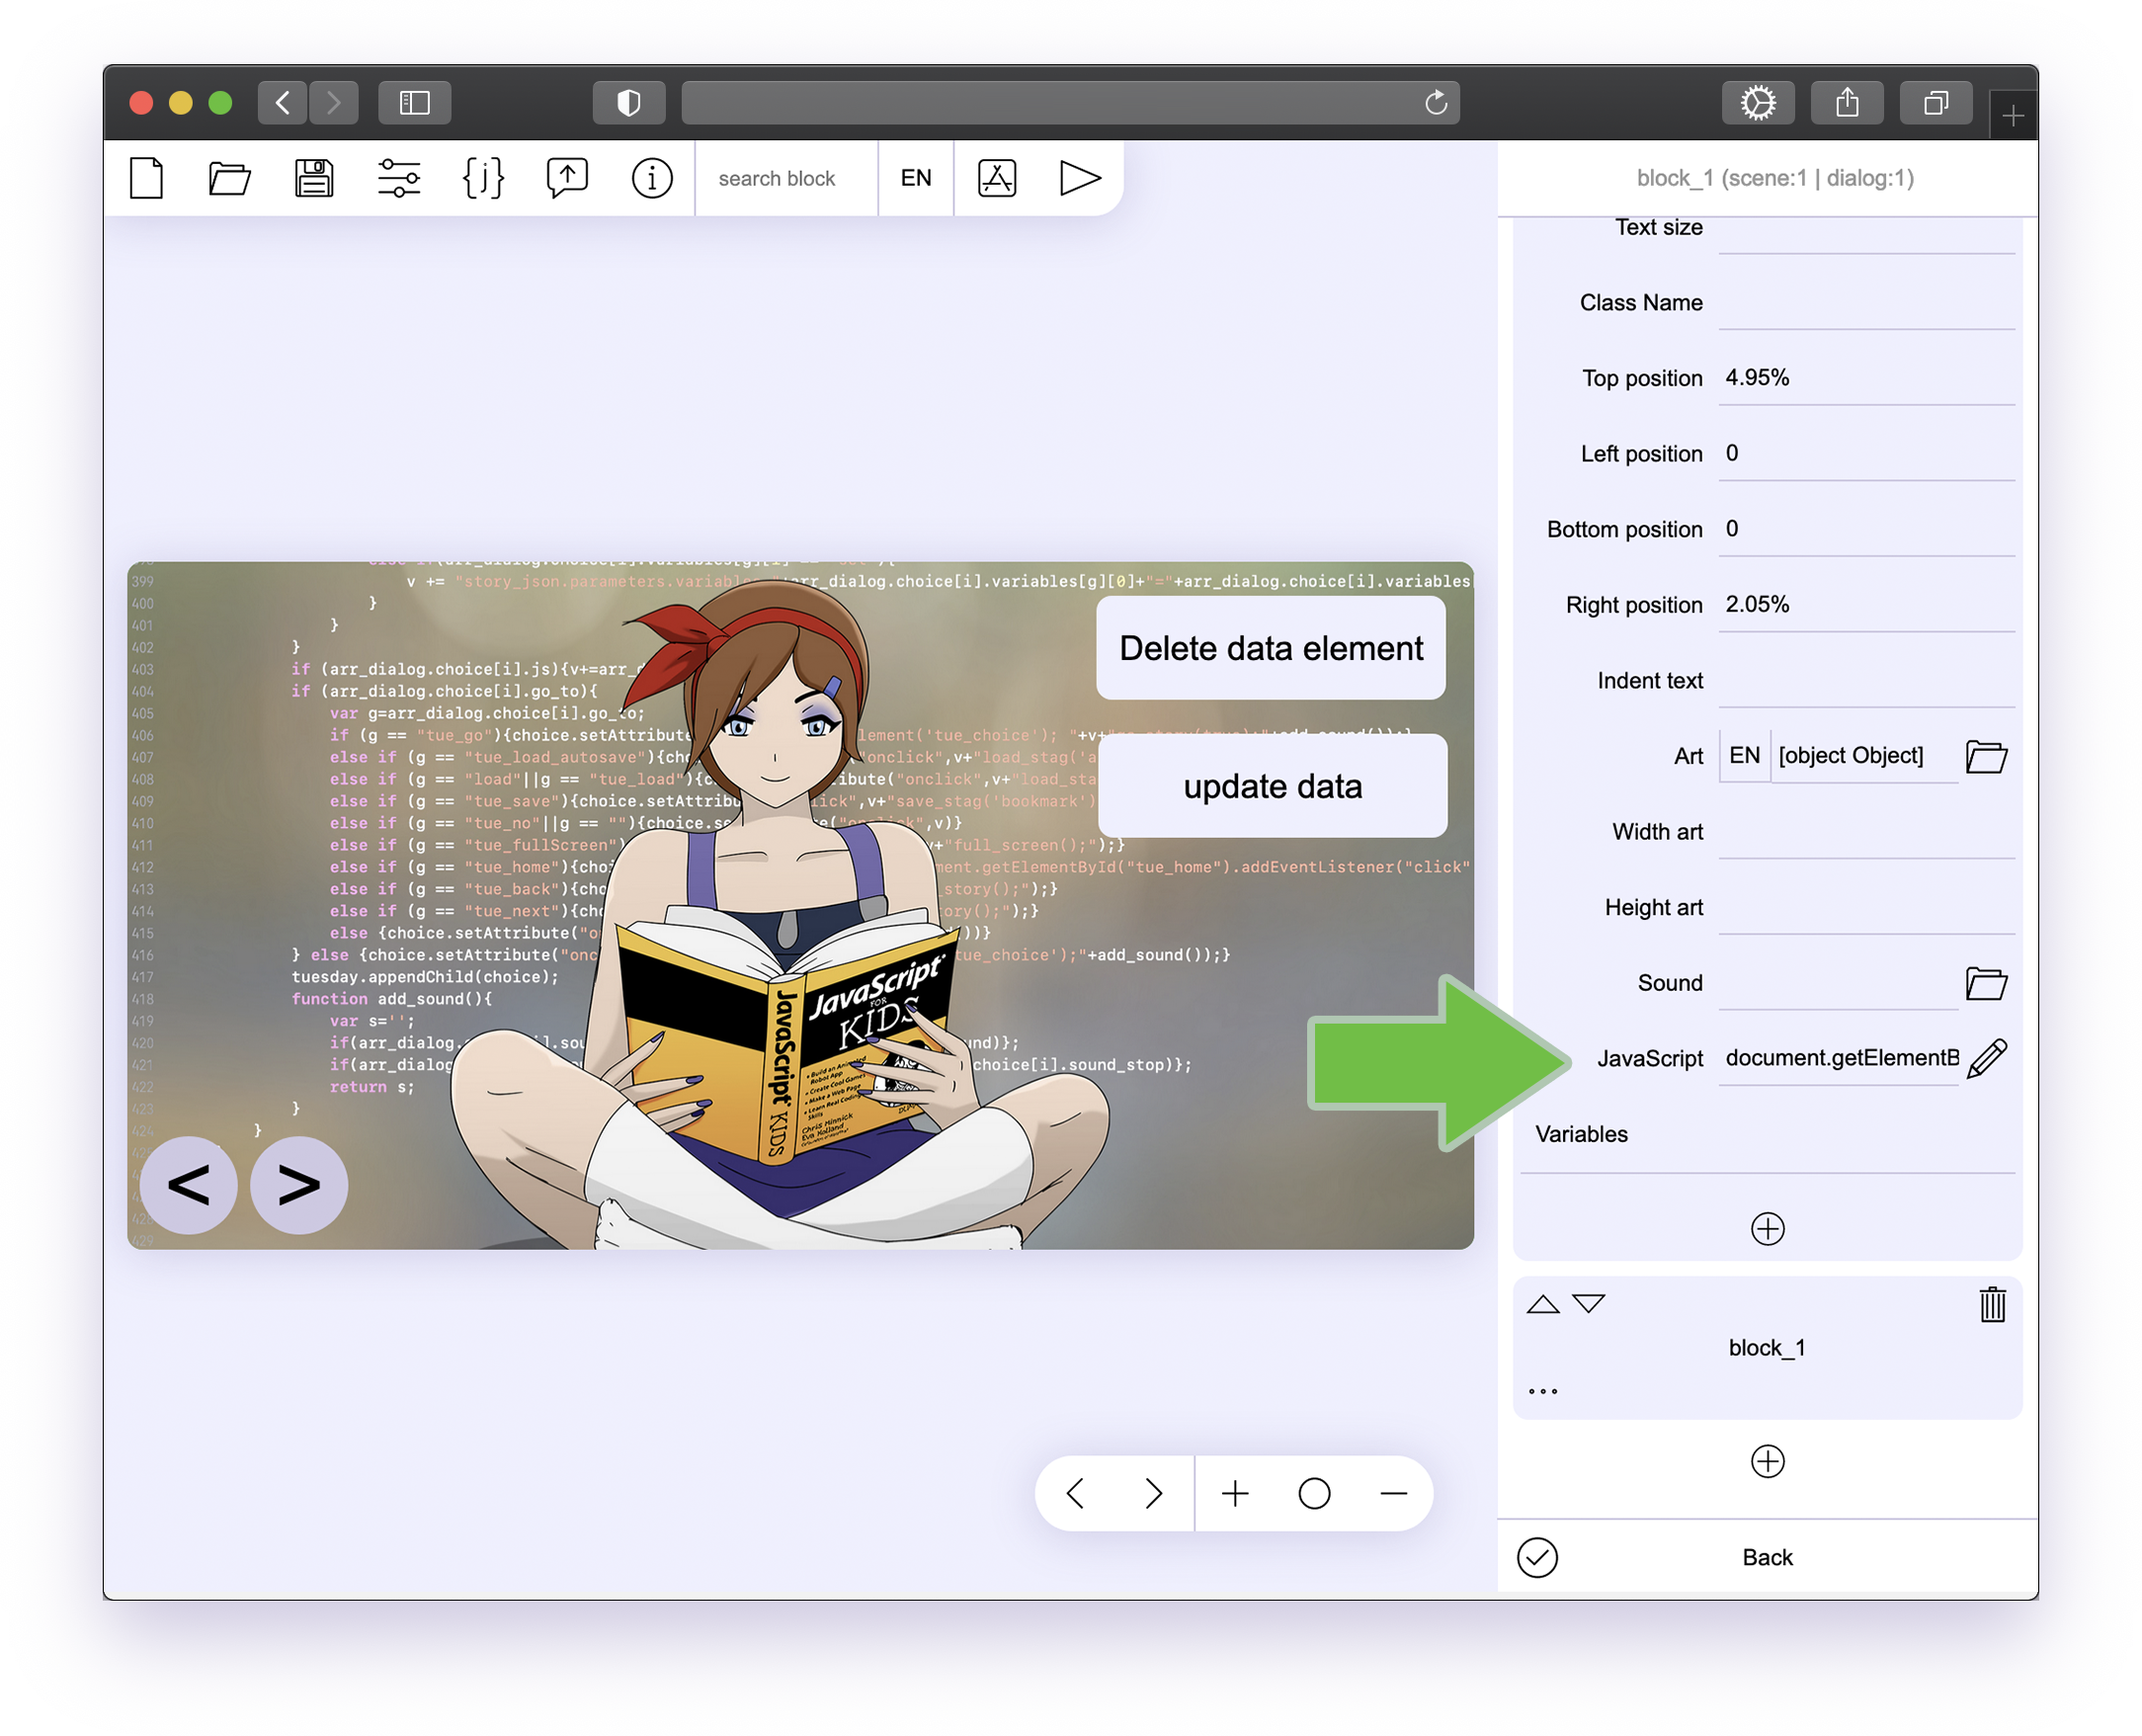Click the Art [object Object] field
The width and height of the screenshot is (2142, 1736).
1864,756
